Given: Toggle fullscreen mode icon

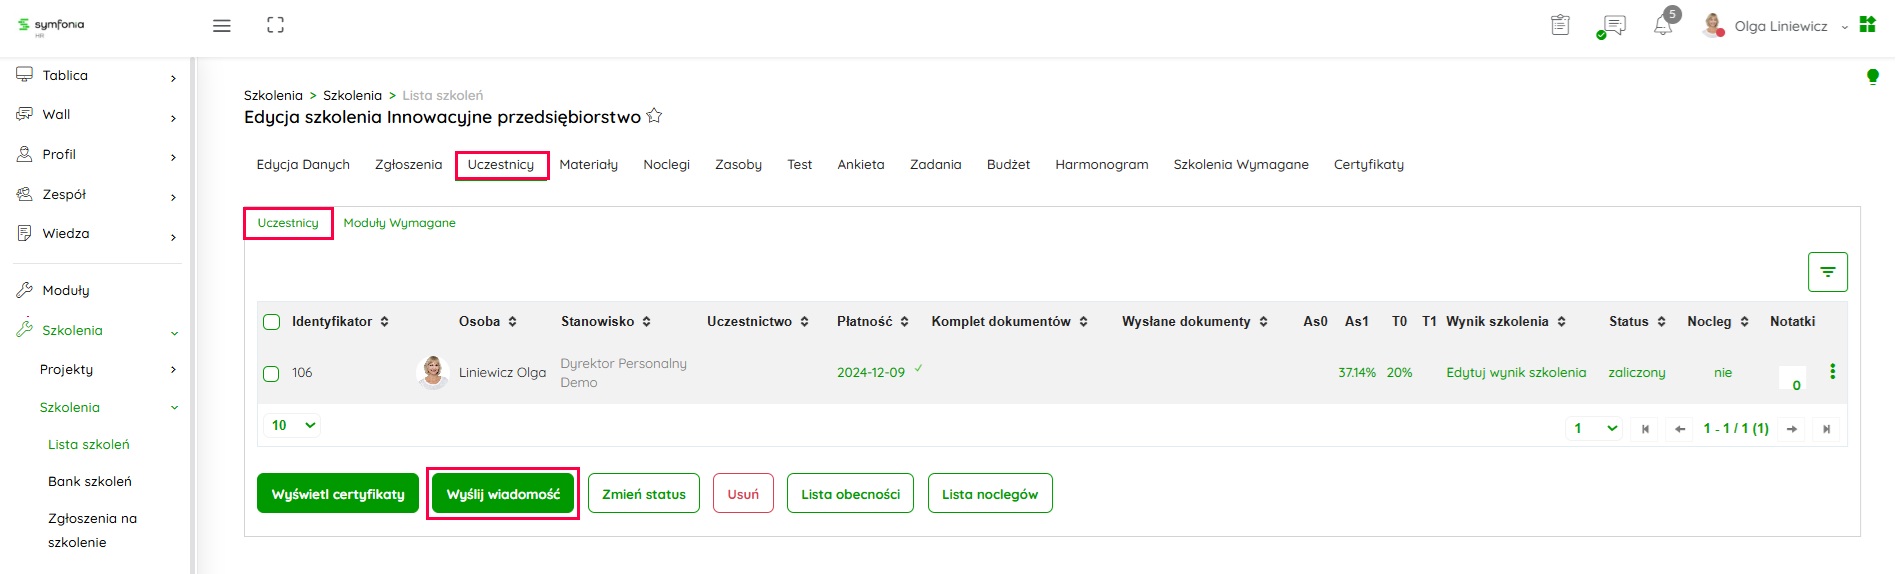Looking at the screenshot, I should (x=276, y=26).
